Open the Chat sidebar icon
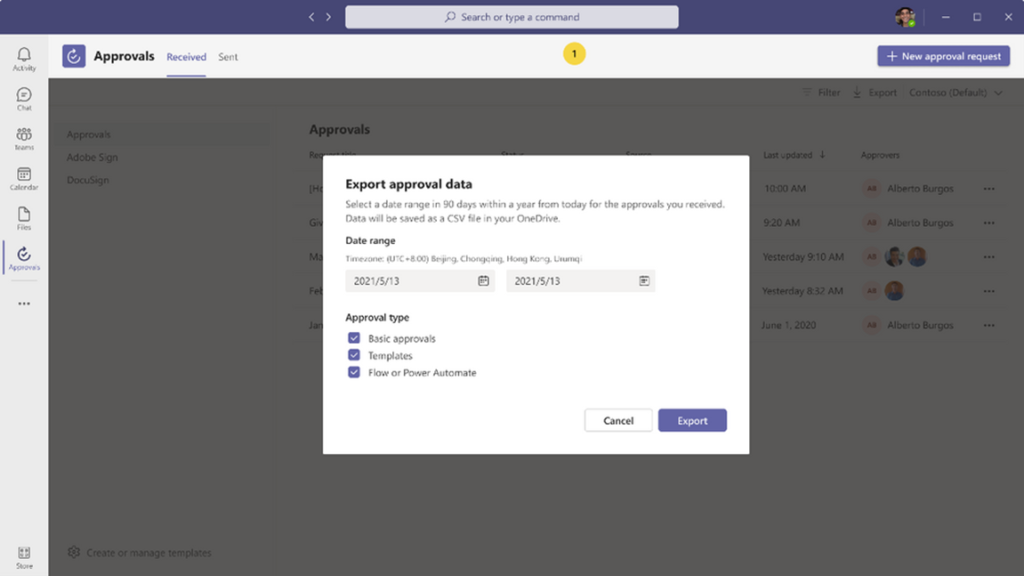The width and height of the screenshot is (1024, 576). (24, 98)
